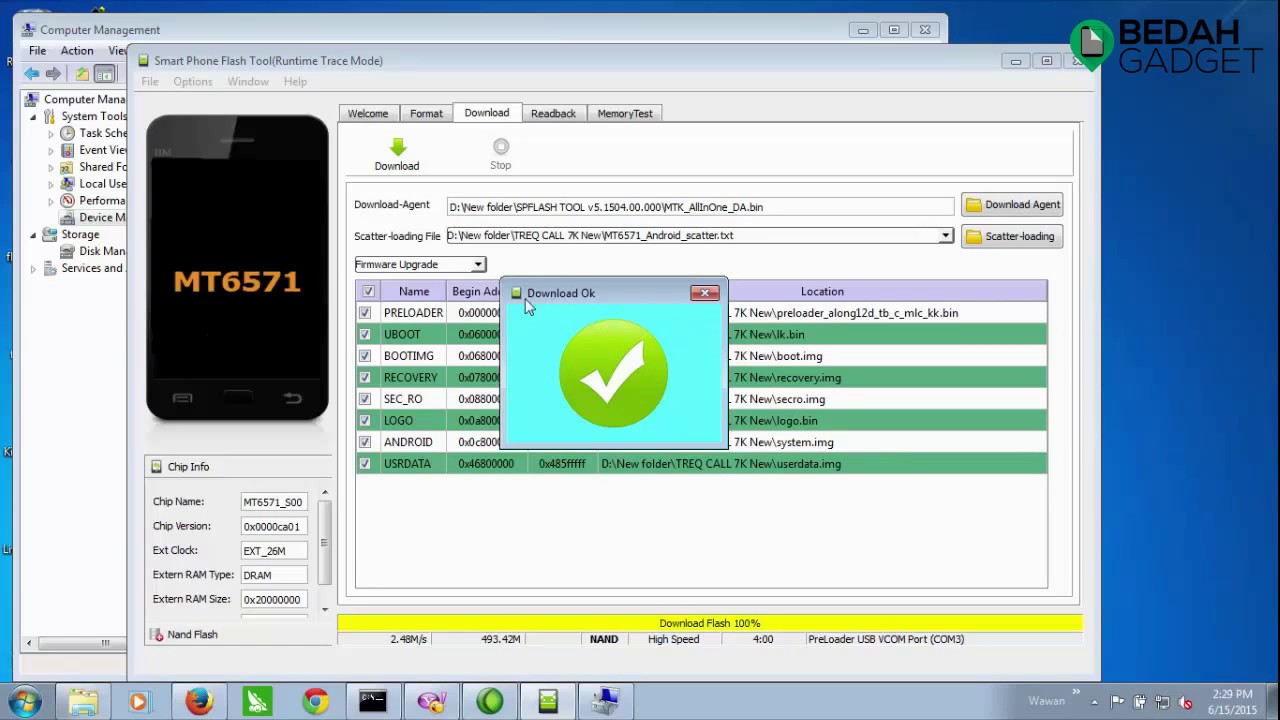Expand the Task Scheduler node arrow
This screenshot has width=1280, height=720.
tap(51, 133)
